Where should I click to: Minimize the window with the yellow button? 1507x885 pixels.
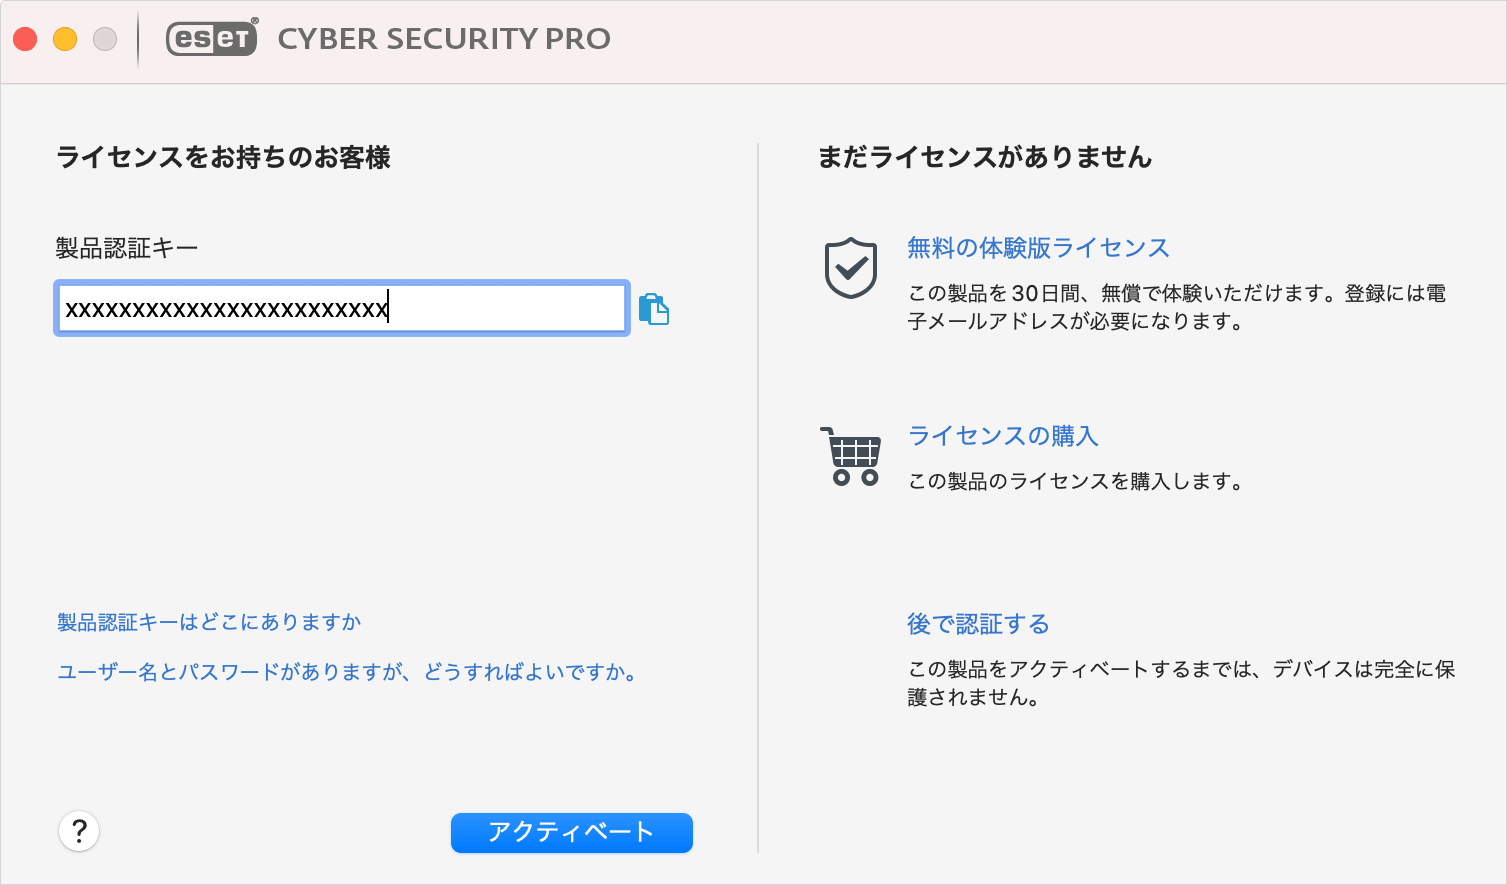click(65, 39)
